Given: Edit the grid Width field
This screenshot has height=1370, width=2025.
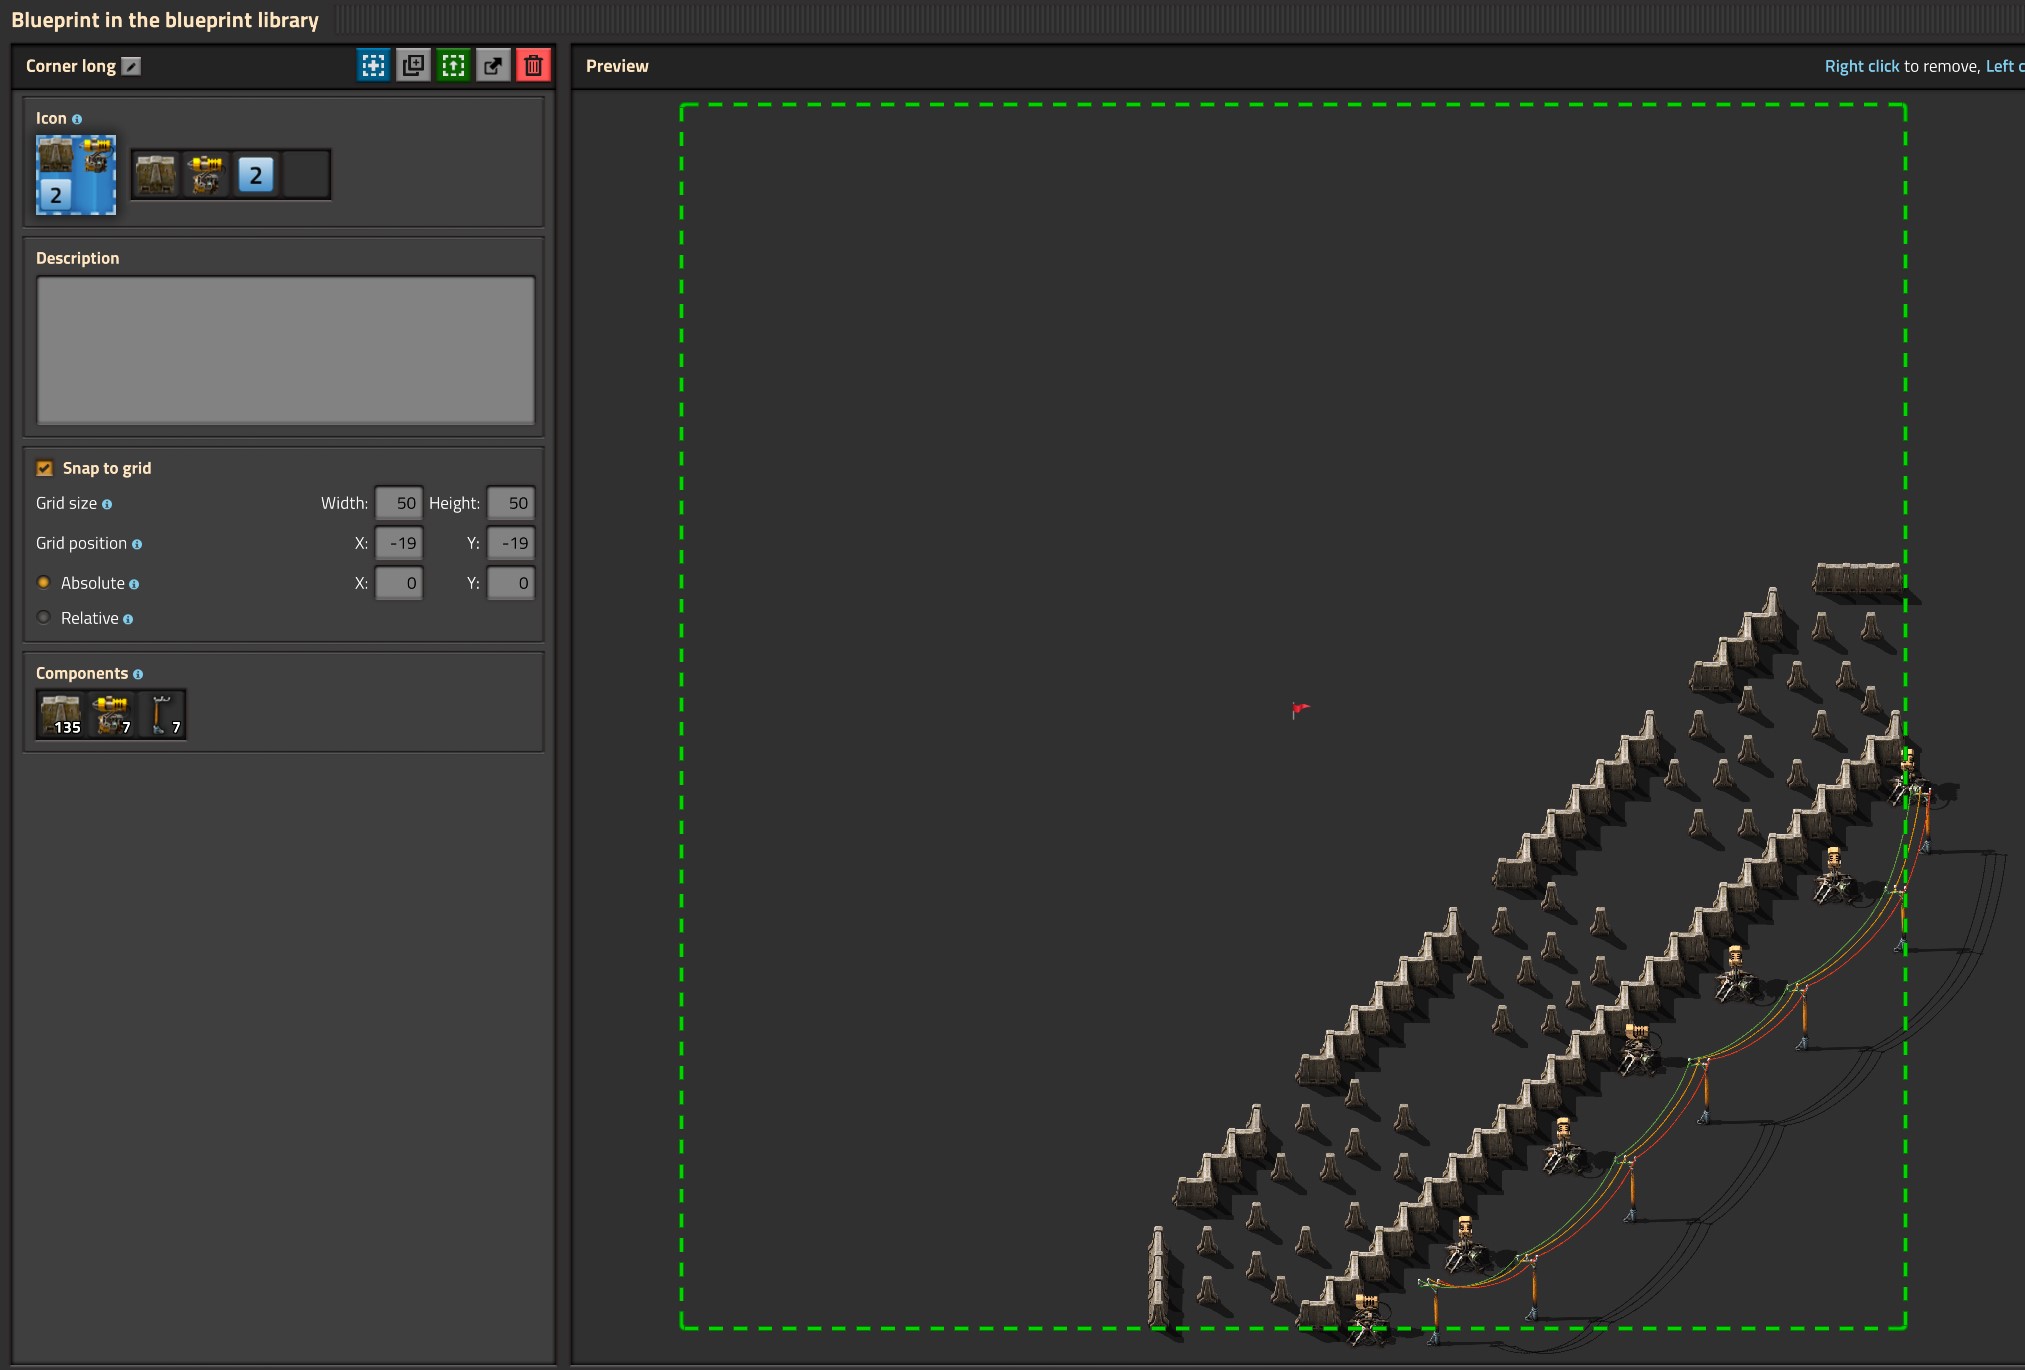Looking at the screenshot, I should [x=399, y=503].
